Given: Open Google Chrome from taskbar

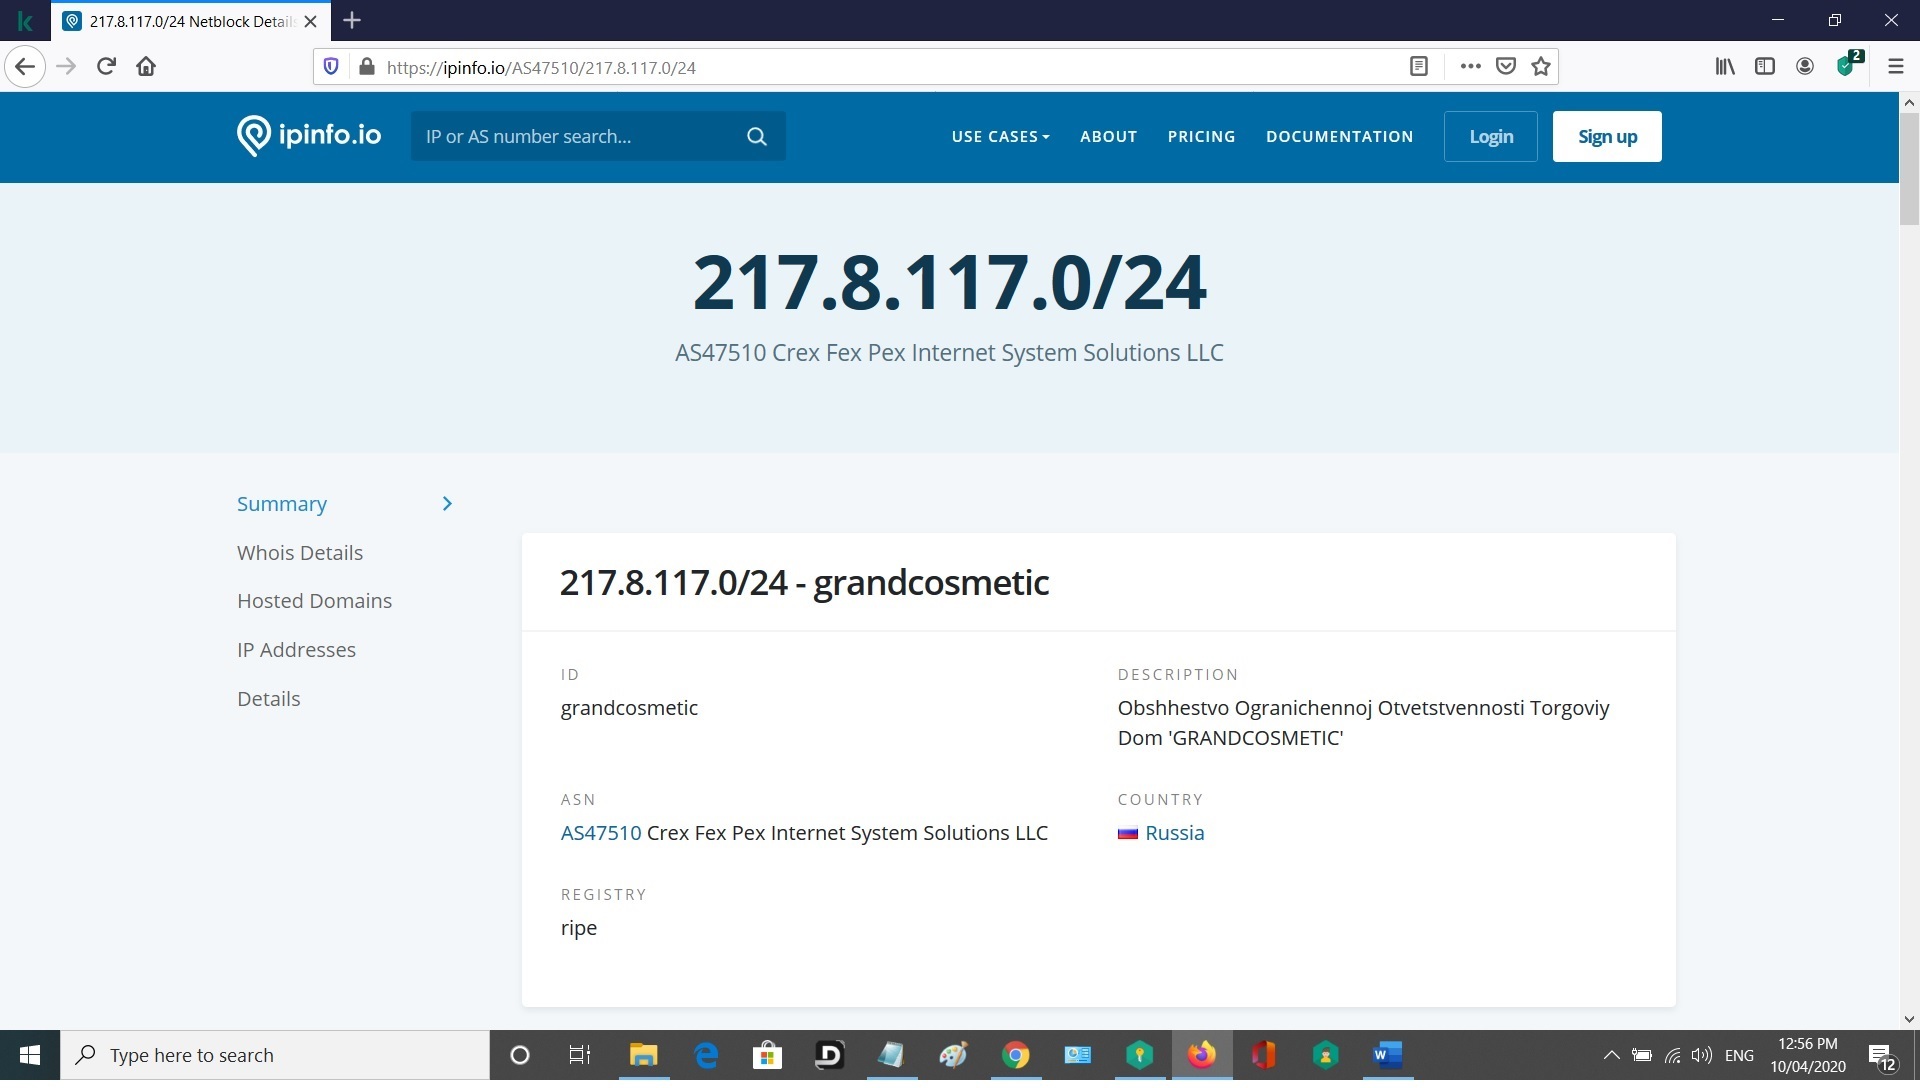Looking at the screenshot, I should 1016,1055.
